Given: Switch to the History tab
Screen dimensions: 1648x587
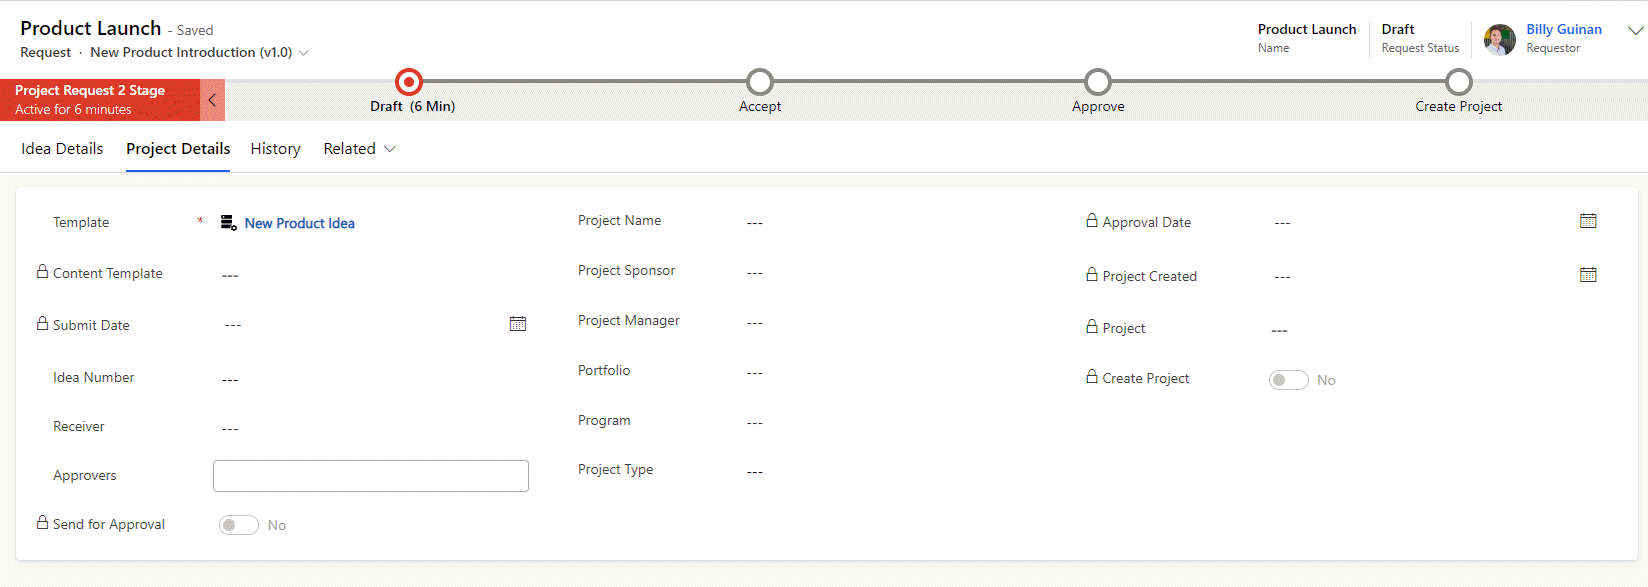Looking at the screenshot, I should [275, 149].
